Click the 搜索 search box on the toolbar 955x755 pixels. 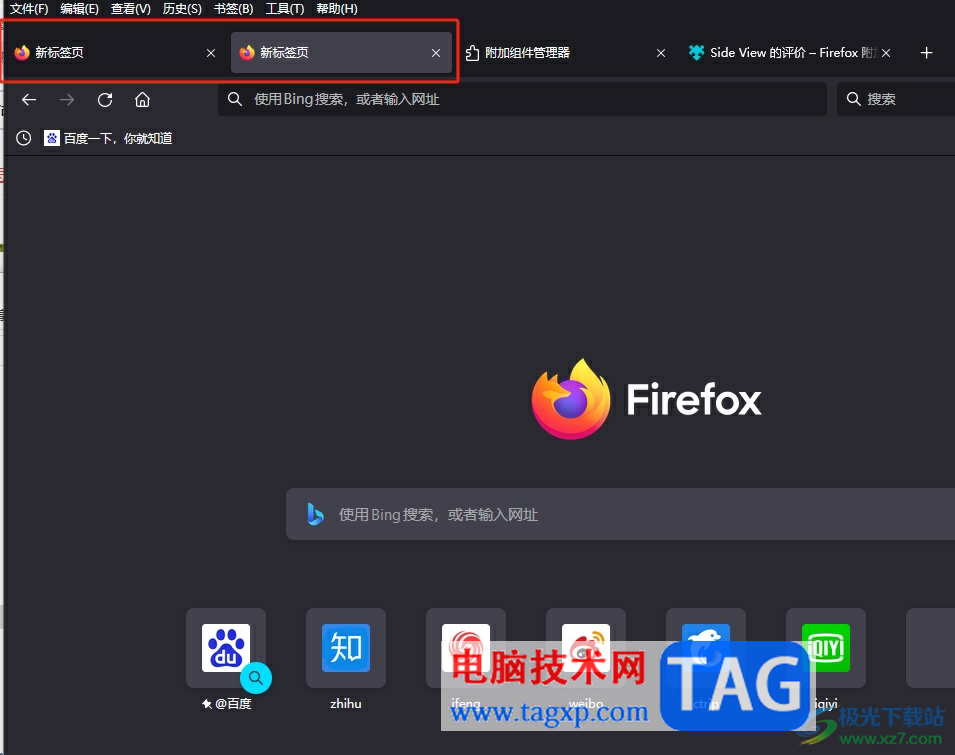point(896,99)
